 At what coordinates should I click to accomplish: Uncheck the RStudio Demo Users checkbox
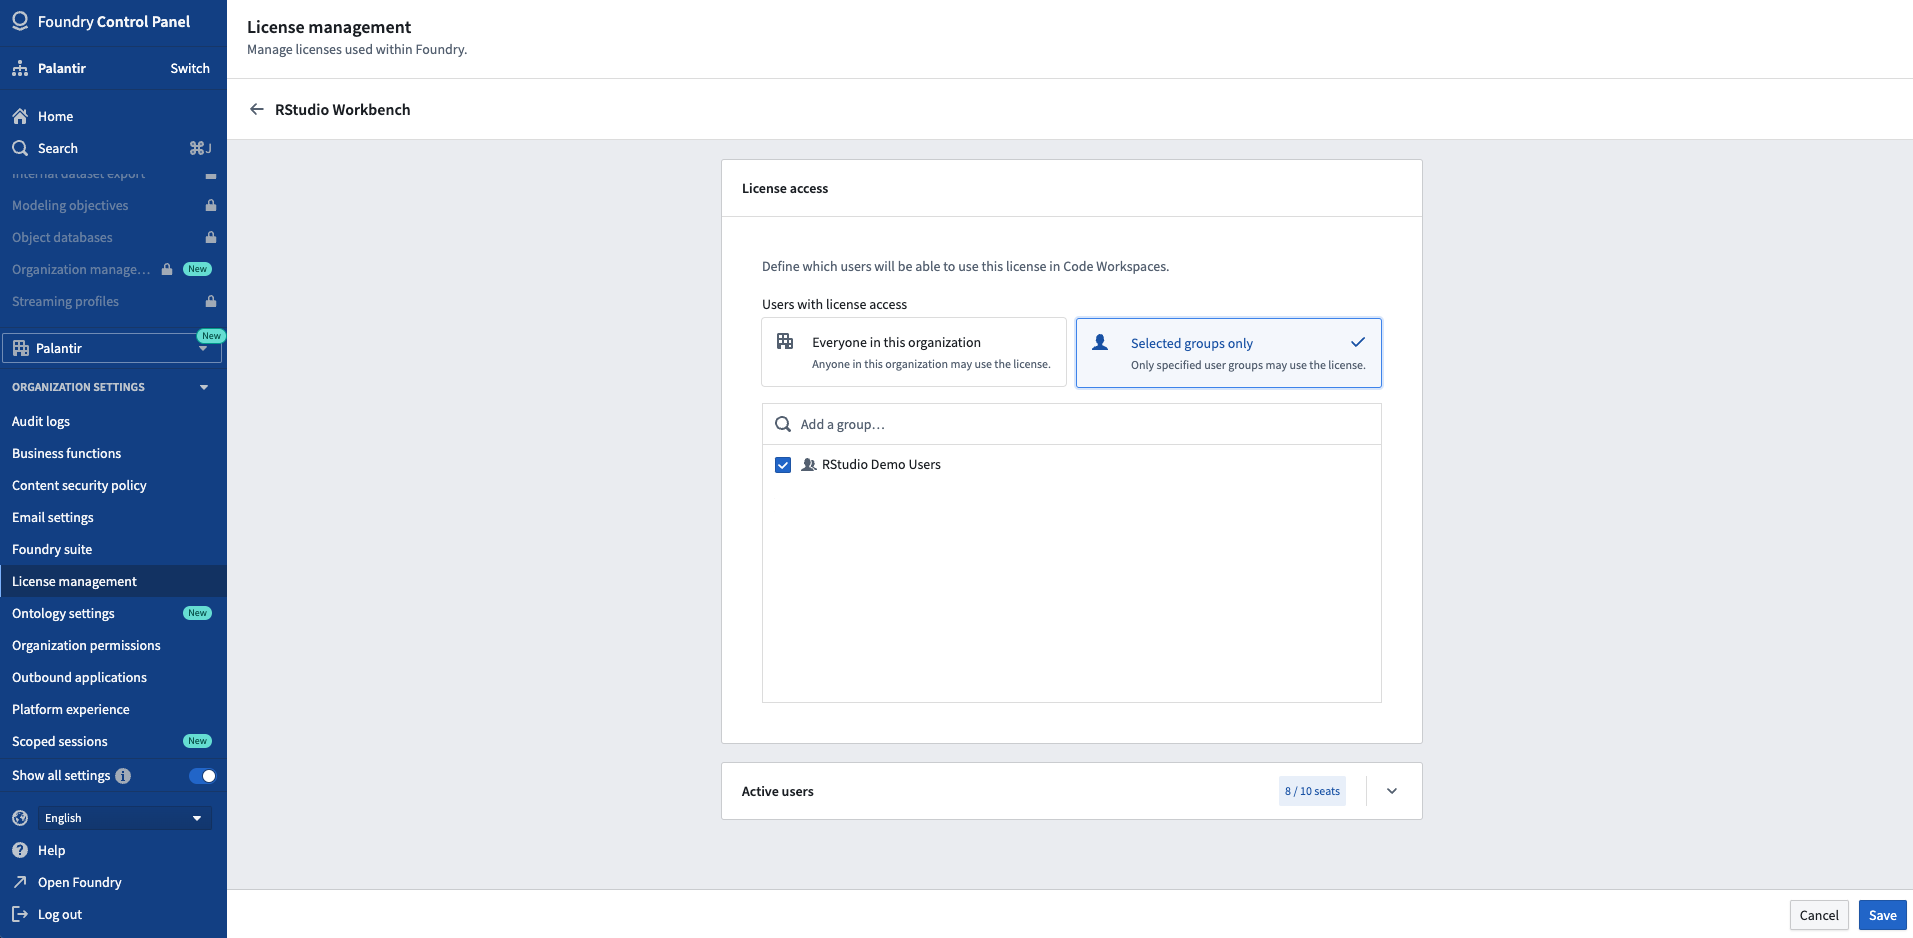pyautogui.click(x=783, y=465)
